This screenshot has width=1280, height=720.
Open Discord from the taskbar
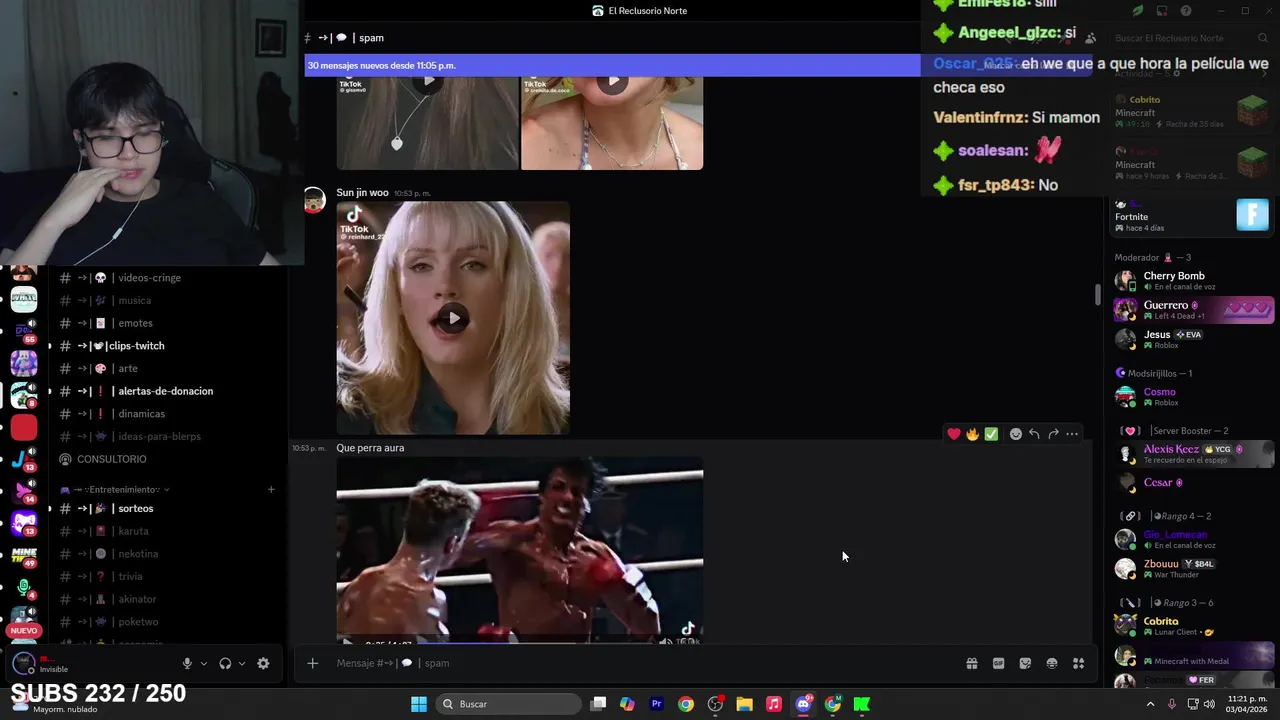coord(803,704)
